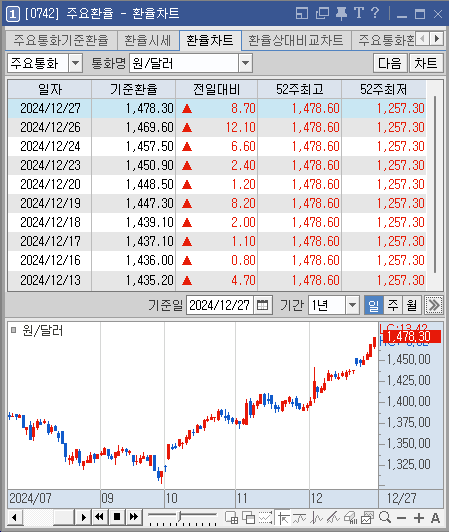
Task: Click the letter A icon in chart toolbar
Action: pos(435,518)
